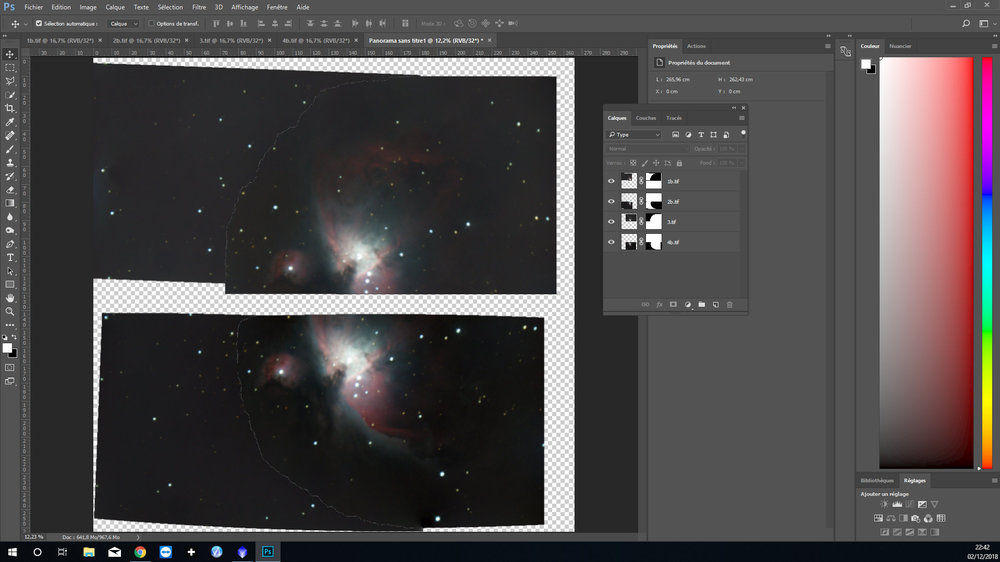Select the Gradient tool
1000x562 pixels.
point(10,203)
